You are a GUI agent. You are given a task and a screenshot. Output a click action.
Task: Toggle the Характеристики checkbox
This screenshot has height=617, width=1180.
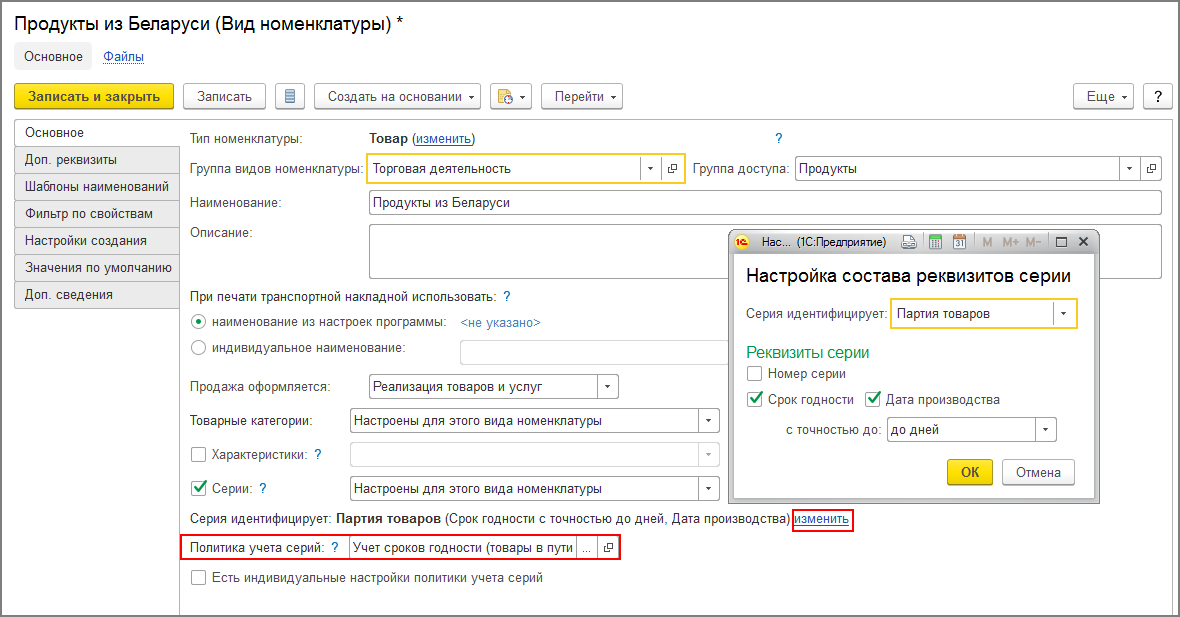coord(198,454)
